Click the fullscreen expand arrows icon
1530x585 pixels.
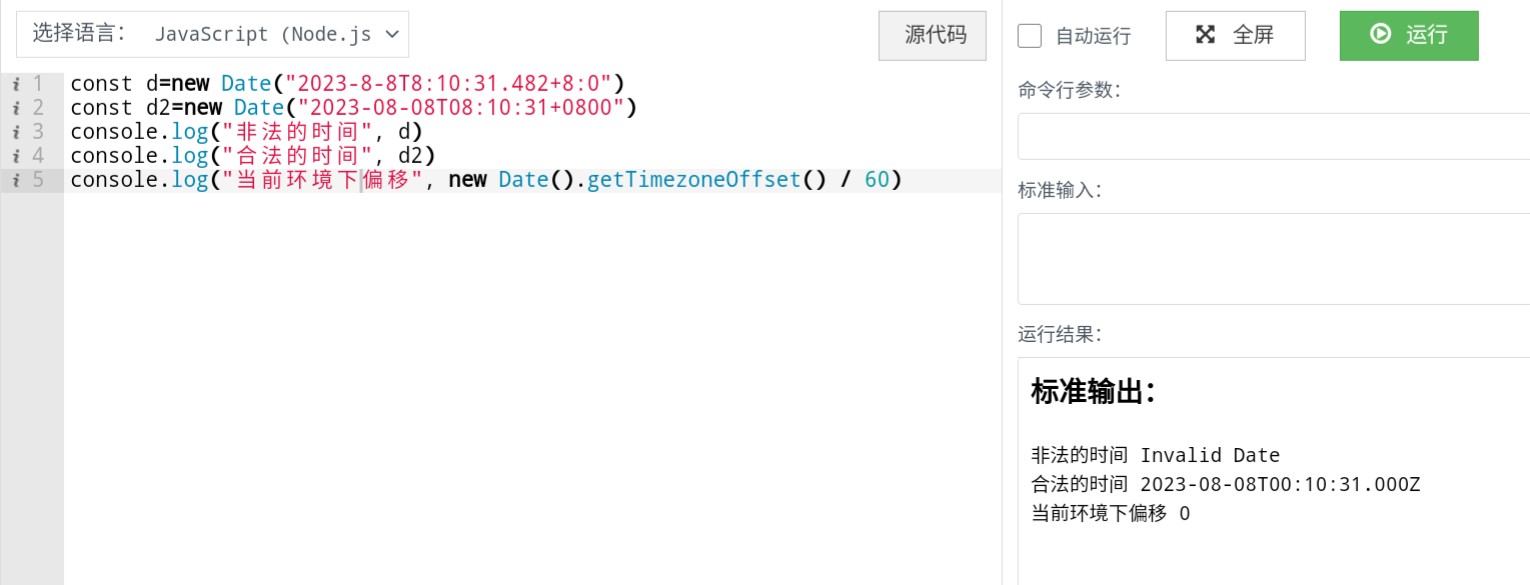coord(1207,34)
